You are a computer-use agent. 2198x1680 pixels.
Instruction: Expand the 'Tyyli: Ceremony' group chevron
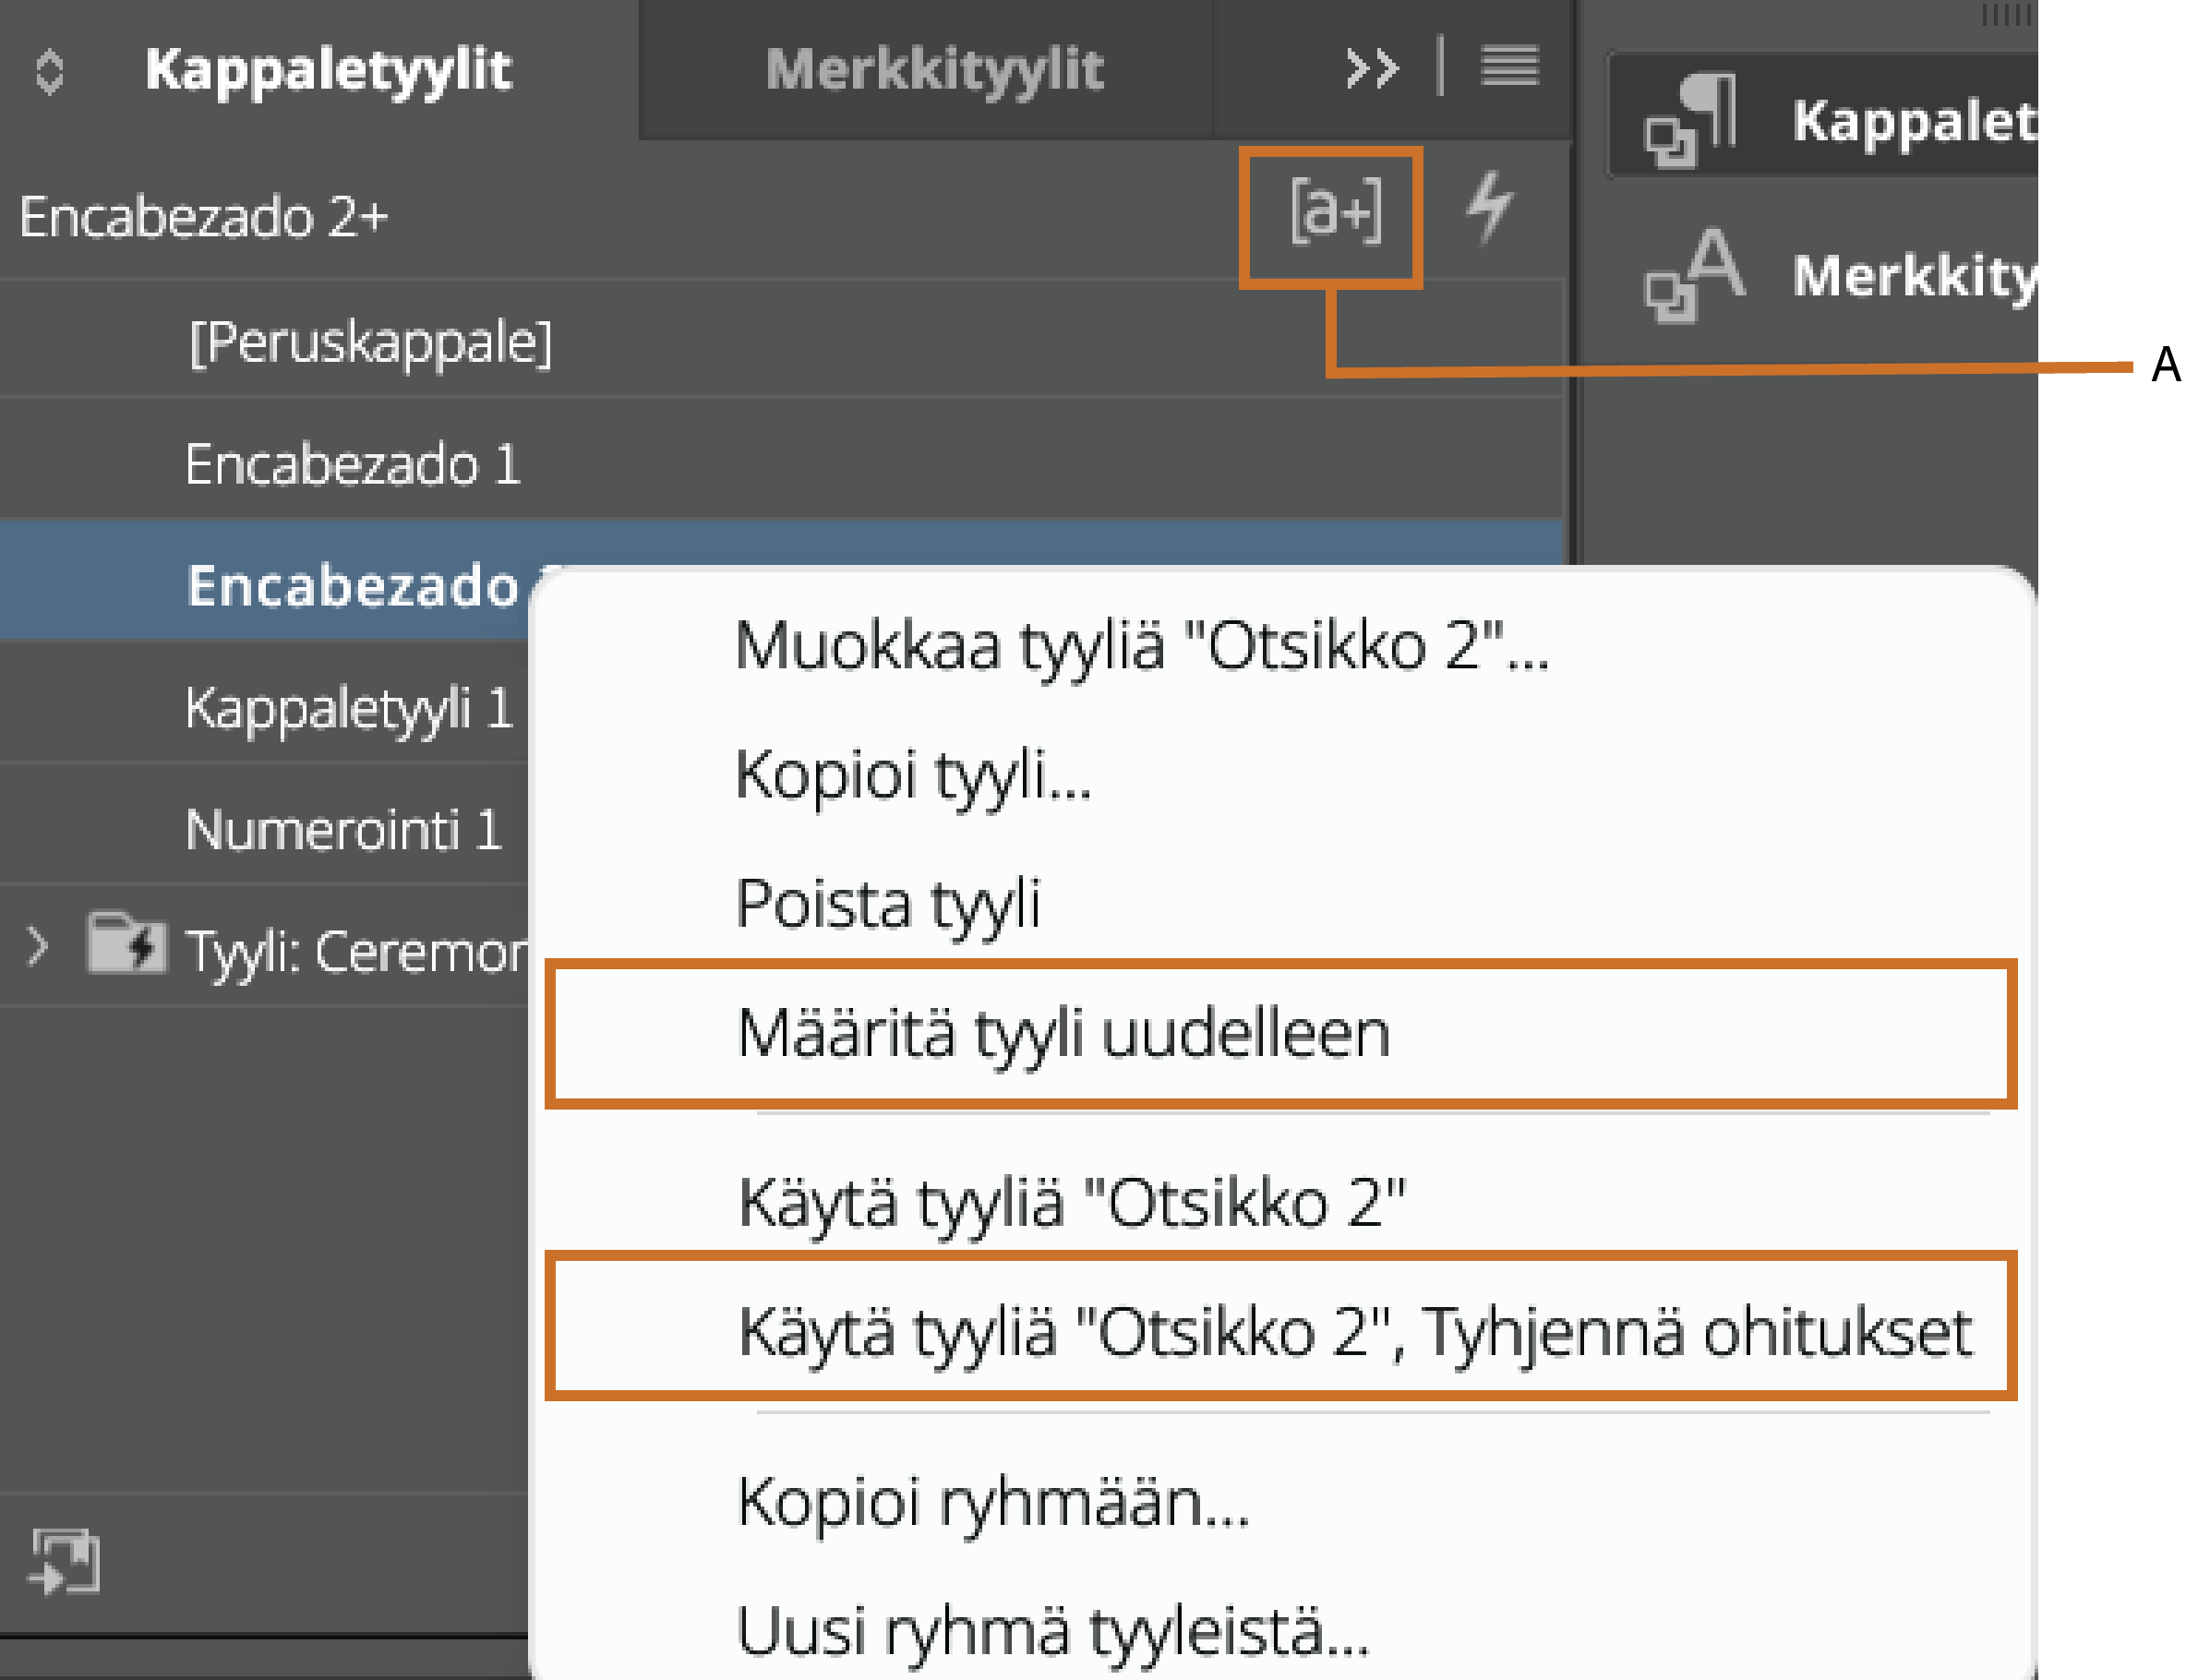point(35,945)
